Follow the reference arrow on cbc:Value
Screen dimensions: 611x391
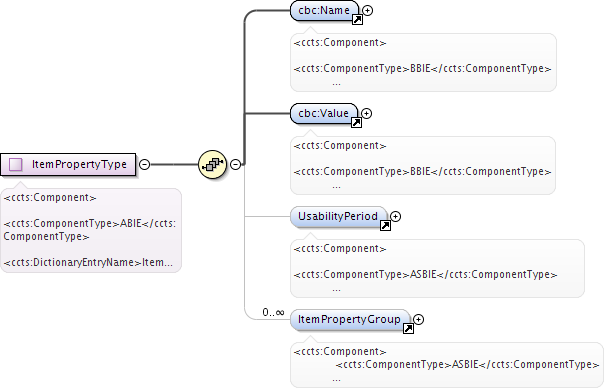pyautogui.click(x=356, y=123)
